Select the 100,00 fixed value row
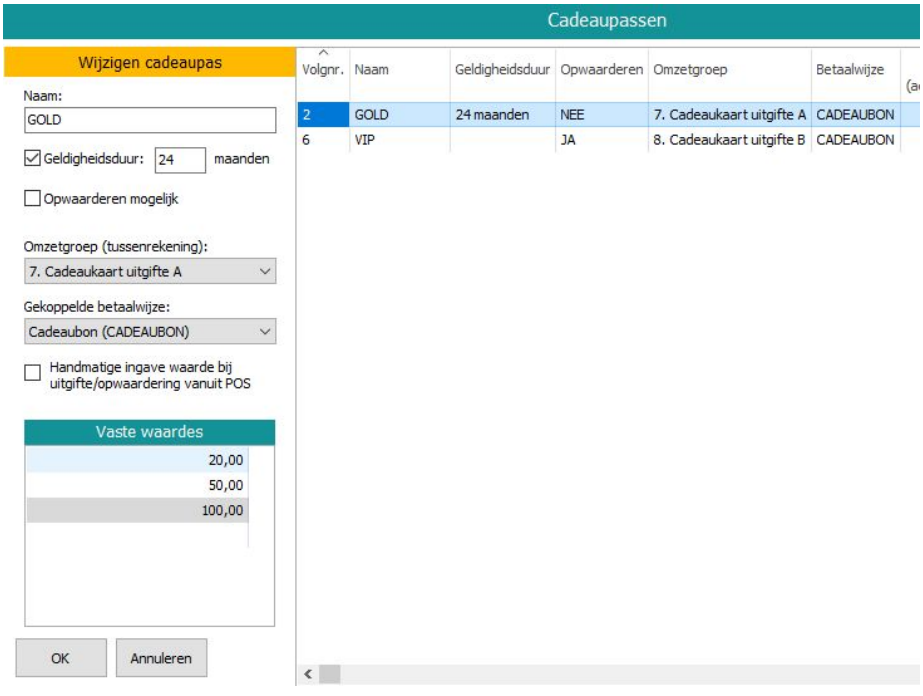Viewport: 923px width, 696px height. [x=133, y=511]
